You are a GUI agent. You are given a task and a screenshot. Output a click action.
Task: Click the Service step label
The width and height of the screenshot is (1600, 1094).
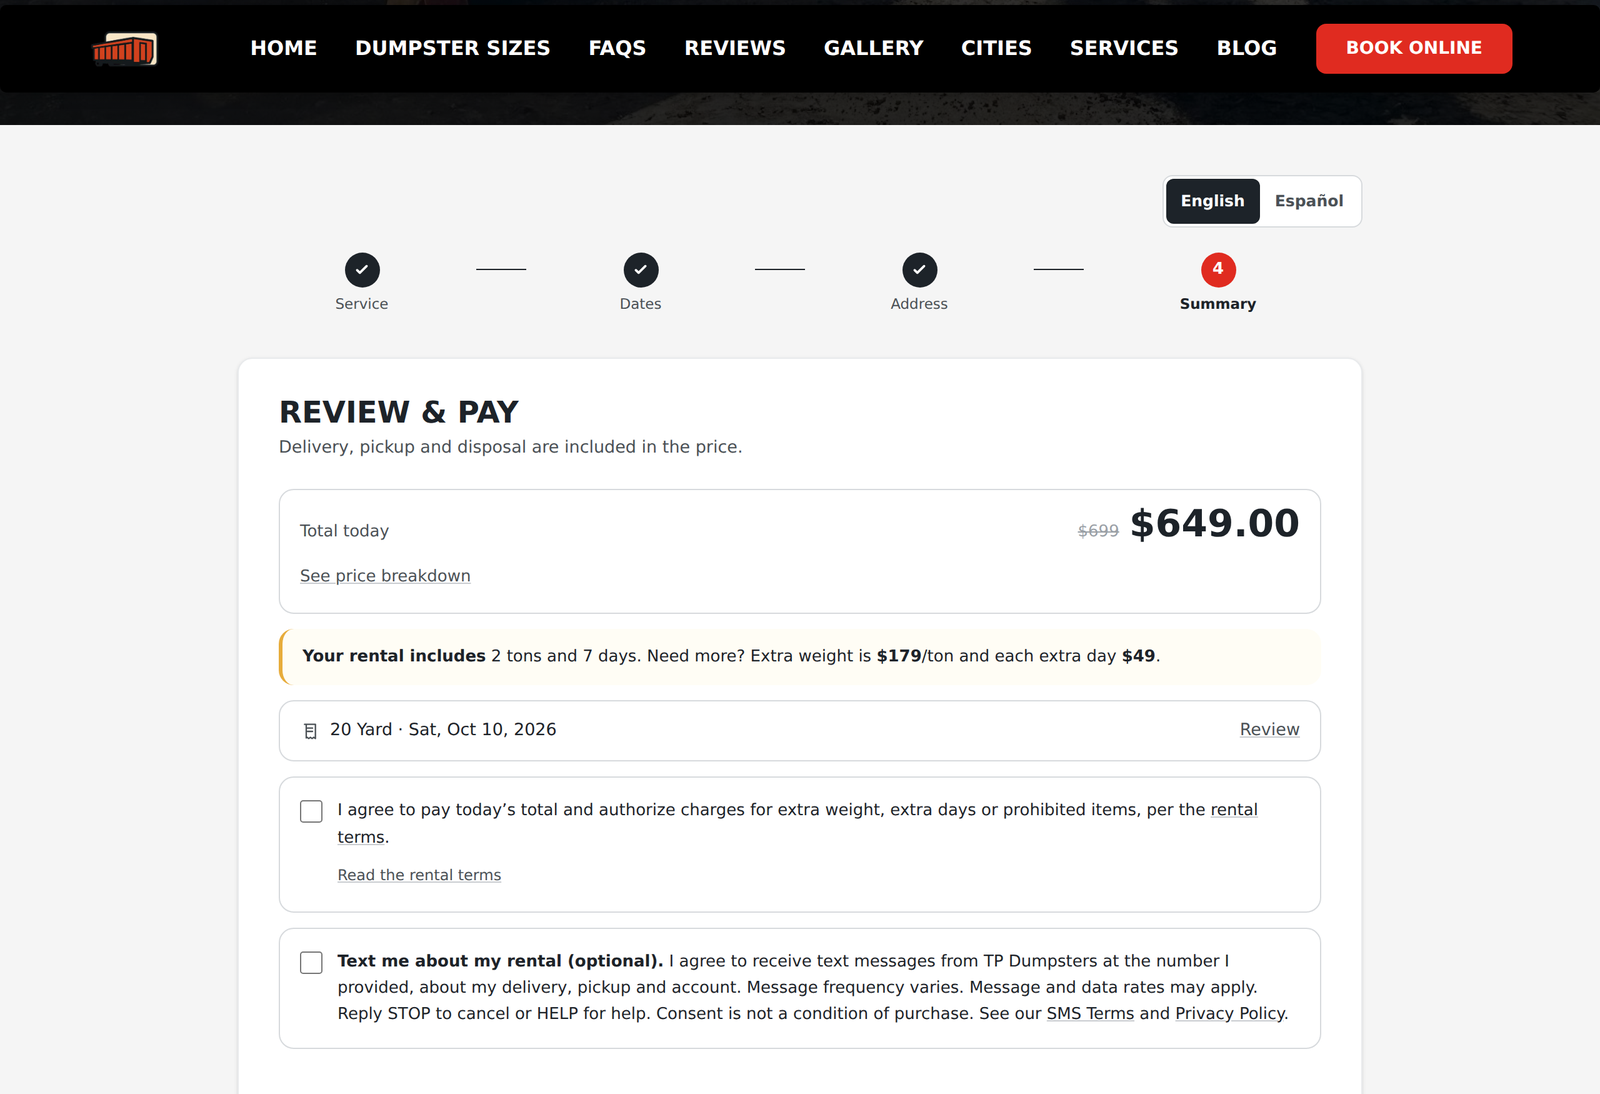[362, 304]
